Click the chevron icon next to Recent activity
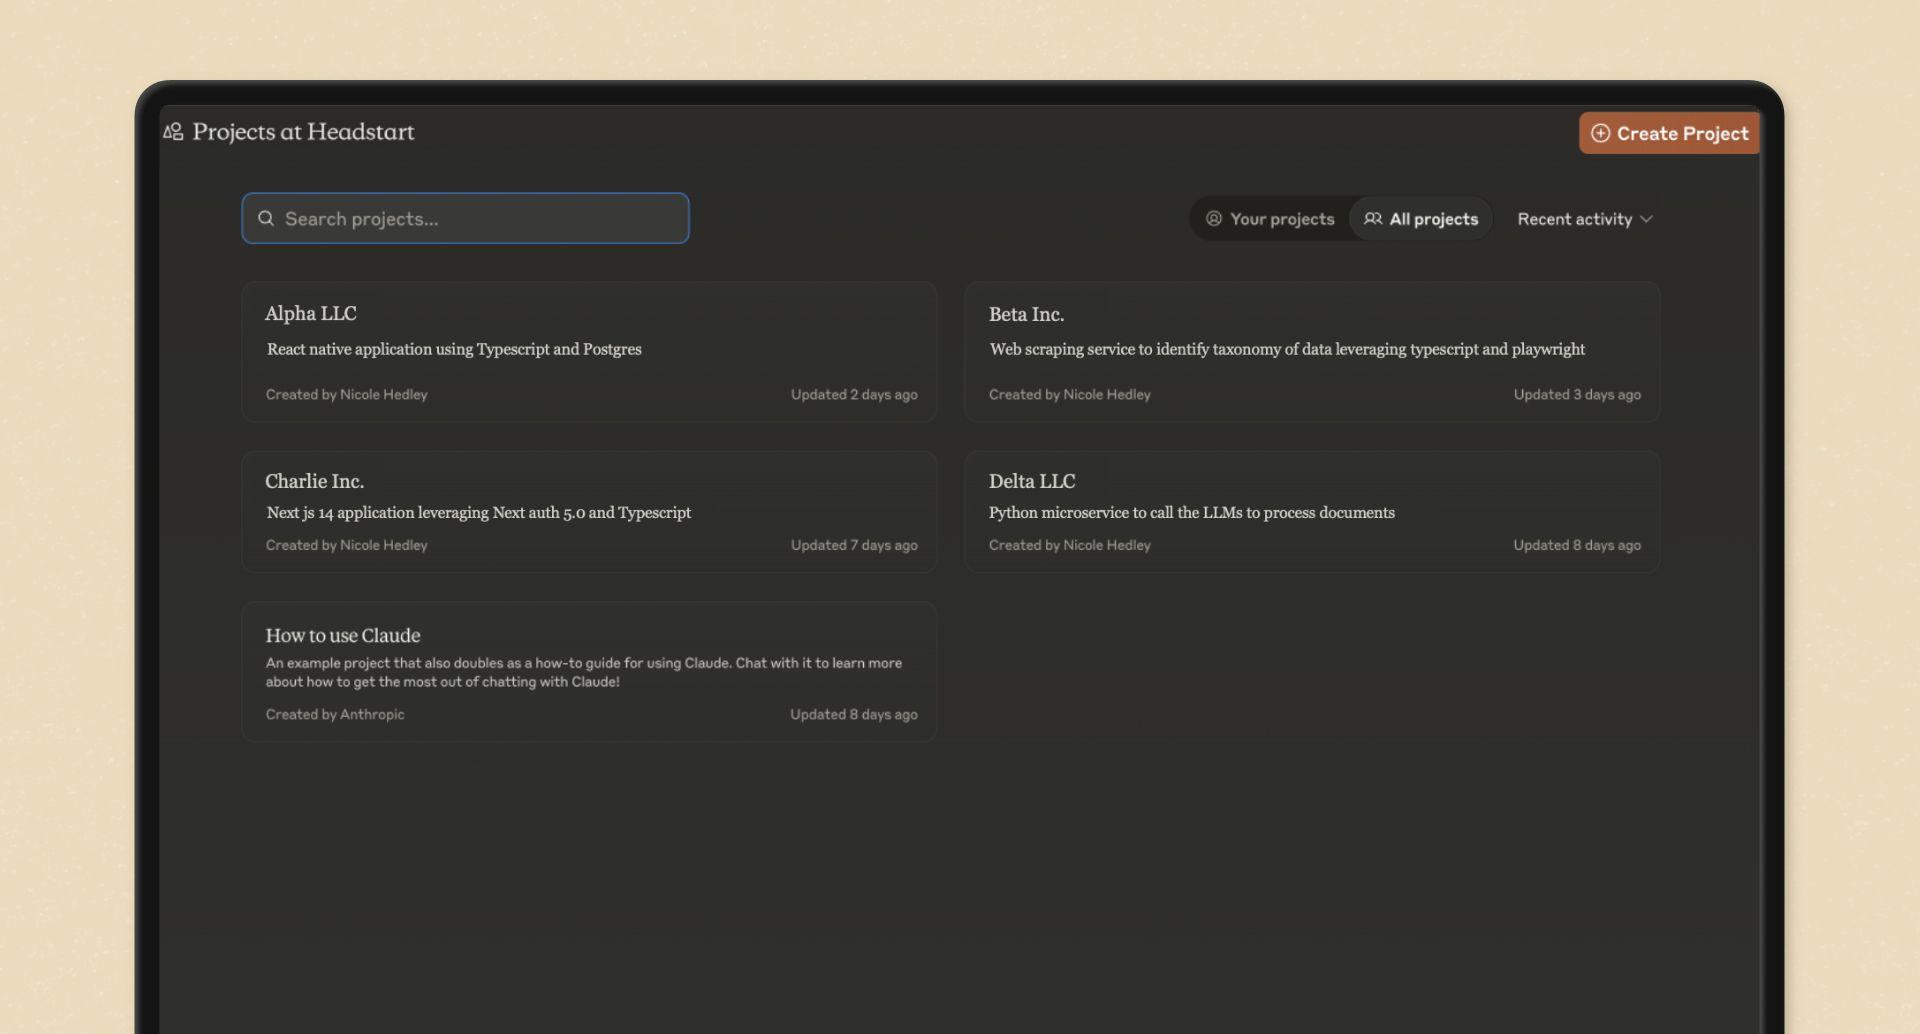The image size is (1920, 1034). (x=1647, y=219)
